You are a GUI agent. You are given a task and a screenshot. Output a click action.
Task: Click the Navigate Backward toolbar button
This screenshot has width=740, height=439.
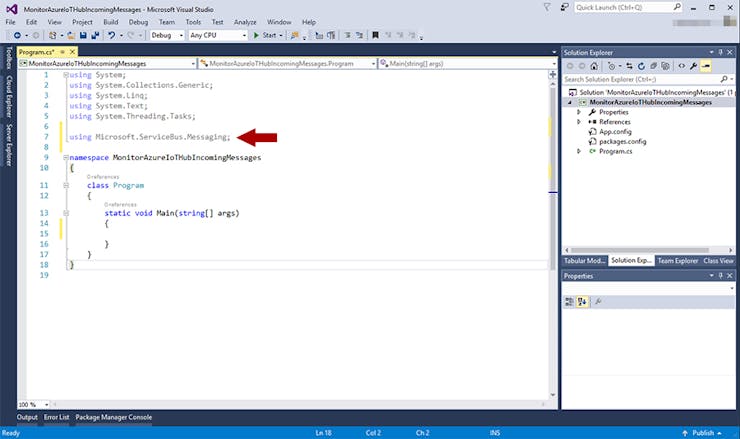(x=17, y=35)
